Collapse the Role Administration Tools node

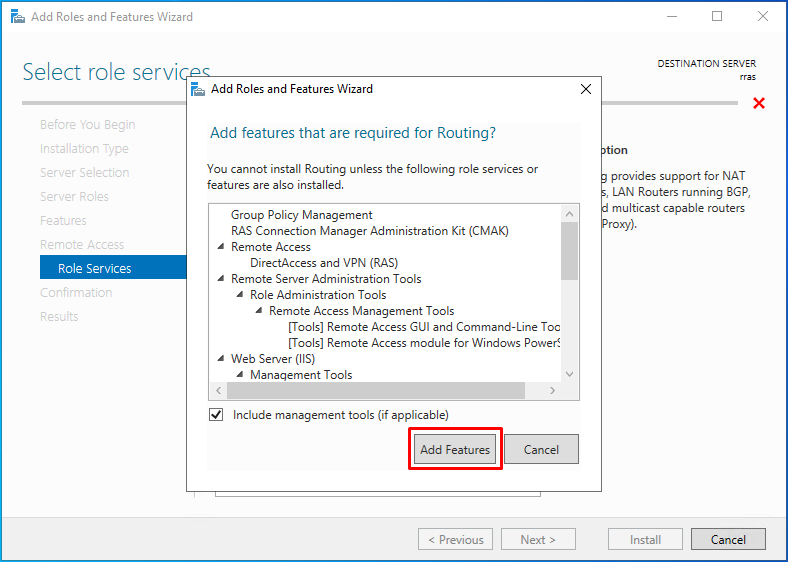point(240,295)
